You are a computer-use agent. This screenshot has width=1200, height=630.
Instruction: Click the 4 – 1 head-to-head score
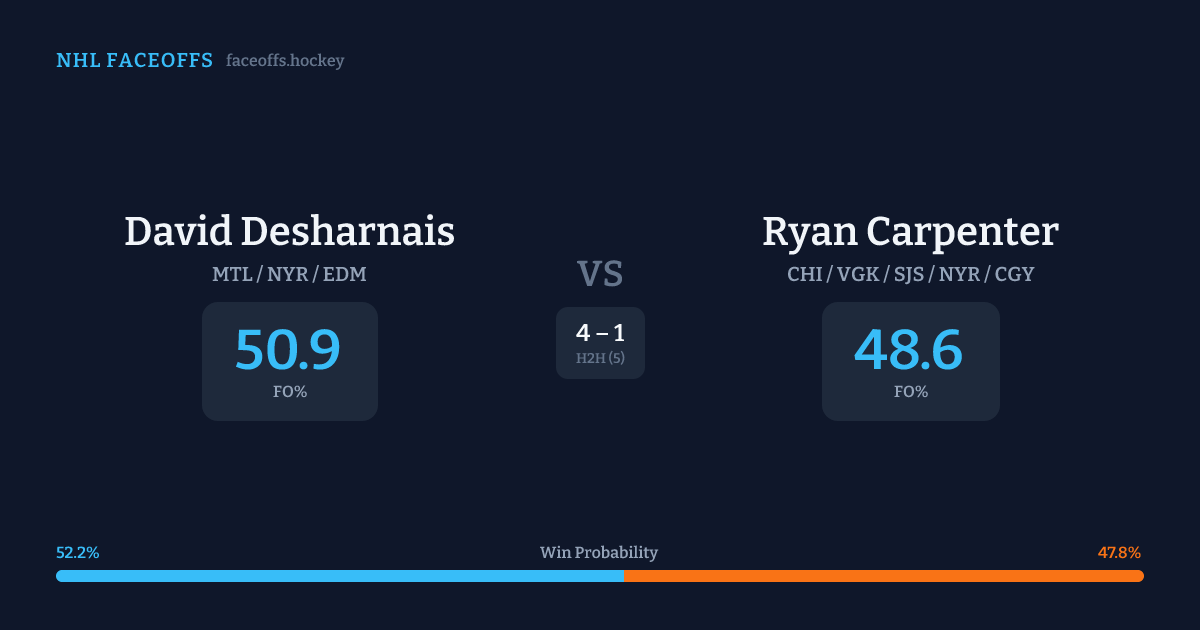600,334
